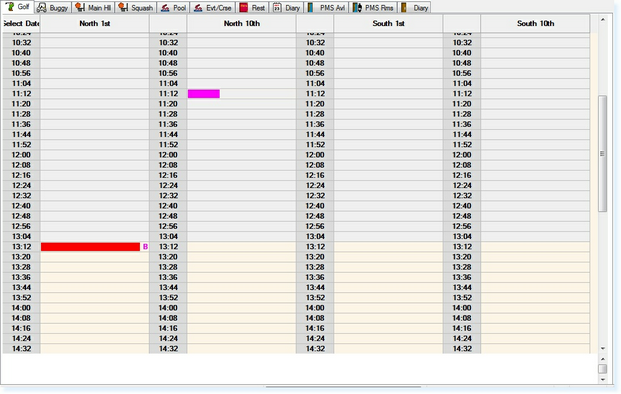
Task: Click the 13:12 time label beside North 1st
Action: (x=21, y=247)
